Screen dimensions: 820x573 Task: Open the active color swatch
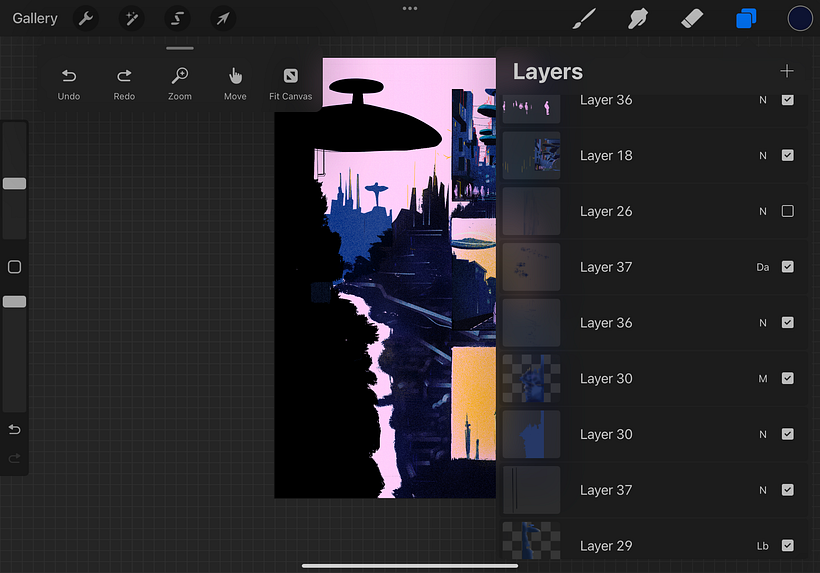tap(800, 19)
